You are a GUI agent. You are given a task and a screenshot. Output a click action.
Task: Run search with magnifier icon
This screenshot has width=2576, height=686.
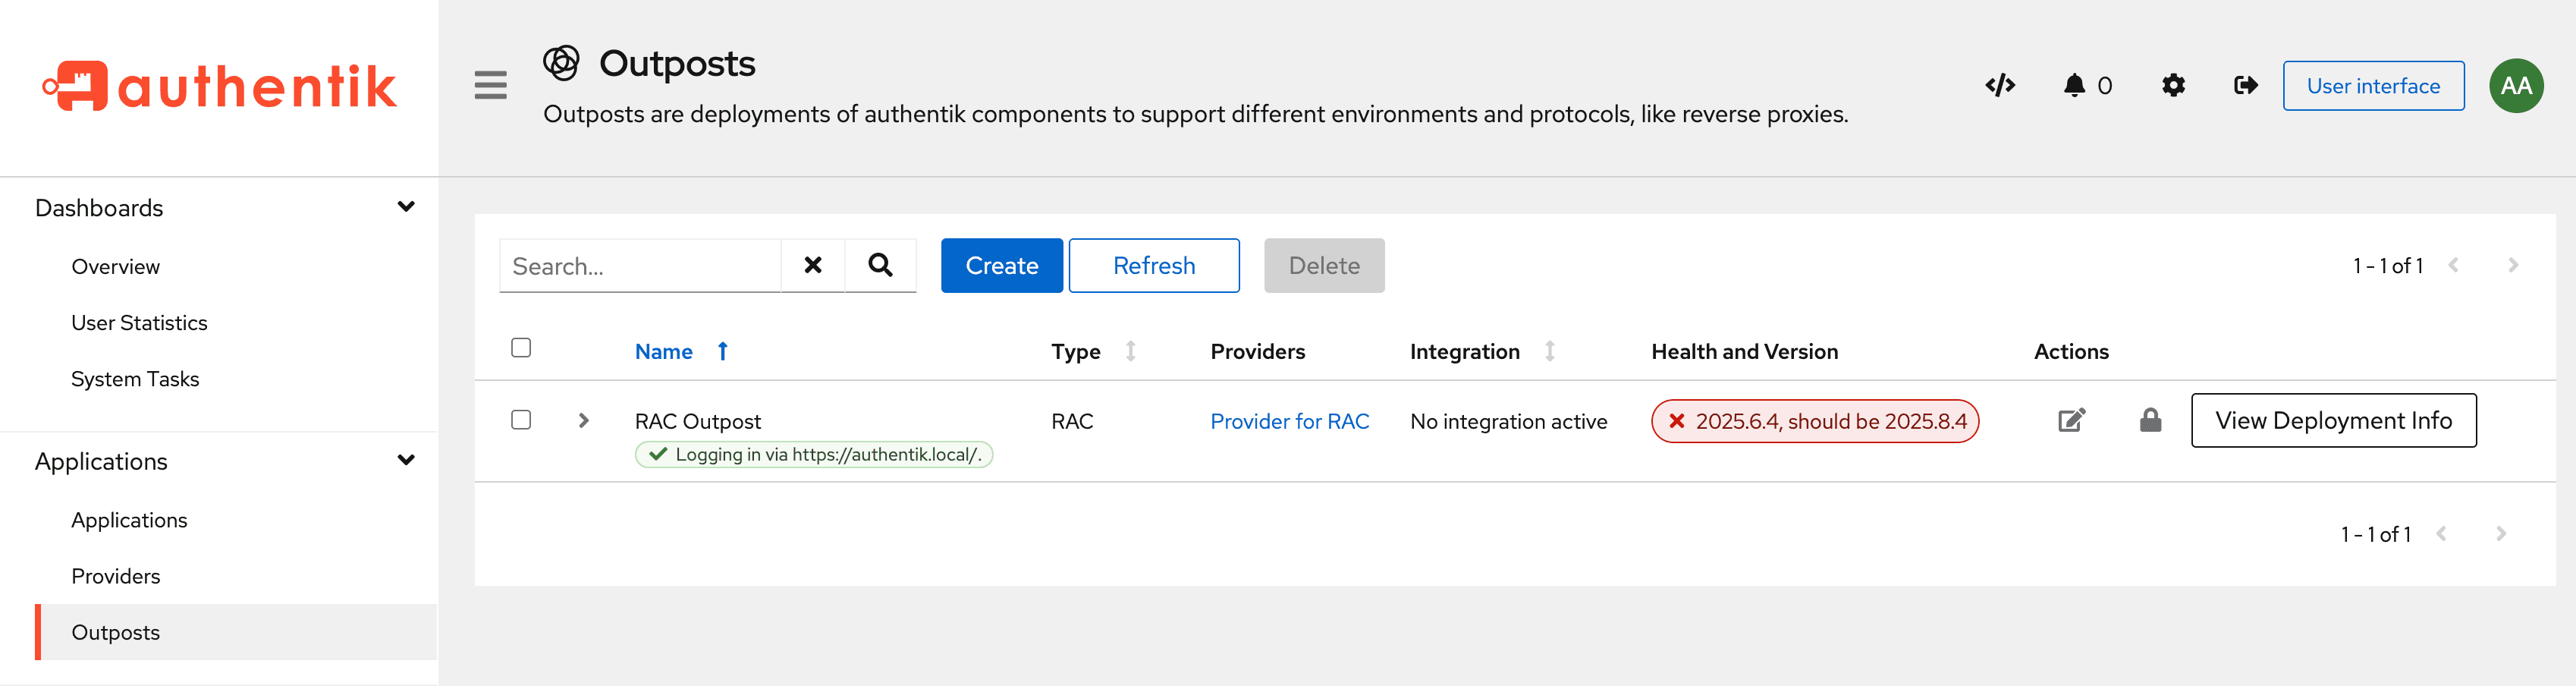[880, 265]
